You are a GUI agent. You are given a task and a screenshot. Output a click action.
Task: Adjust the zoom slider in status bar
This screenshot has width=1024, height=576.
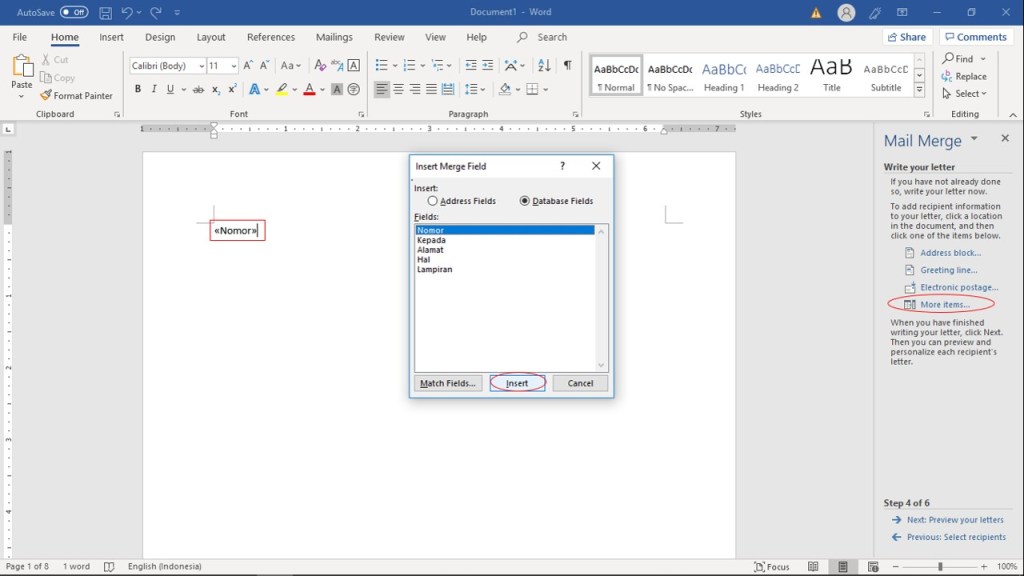coord(939,567)
